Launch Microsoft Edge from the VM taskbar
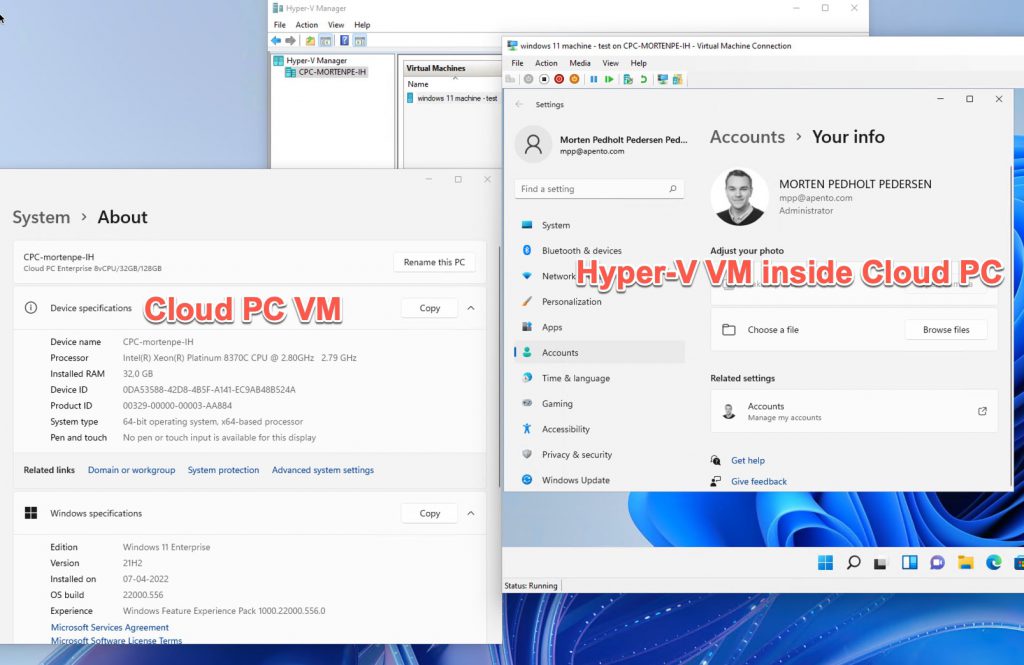 tap(993, 562)
